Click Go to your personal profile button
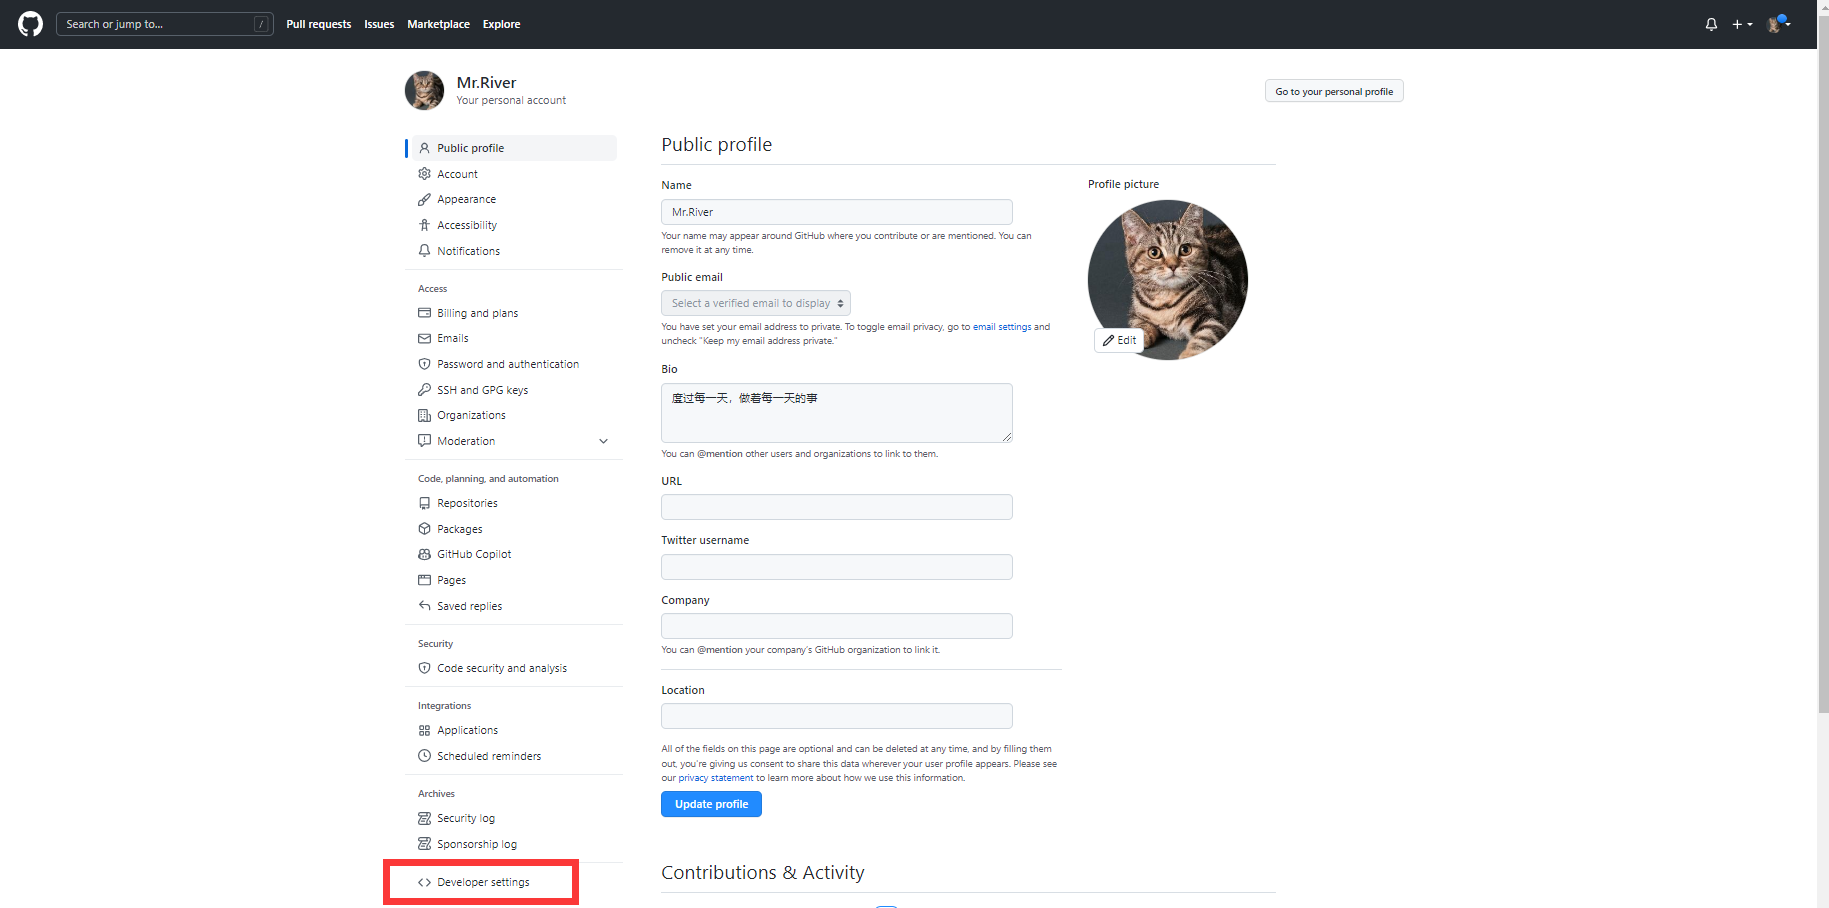The width and height of the screenshot is (1829, 908). click(x=1334, y=91)
